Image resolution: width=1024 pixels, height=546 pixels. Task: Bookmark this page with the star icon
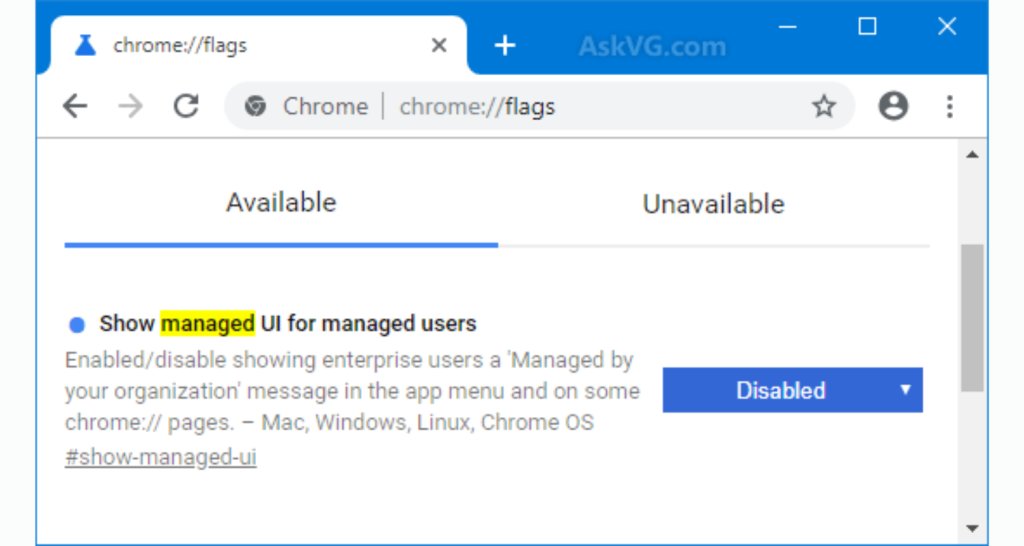coord(824,106)
